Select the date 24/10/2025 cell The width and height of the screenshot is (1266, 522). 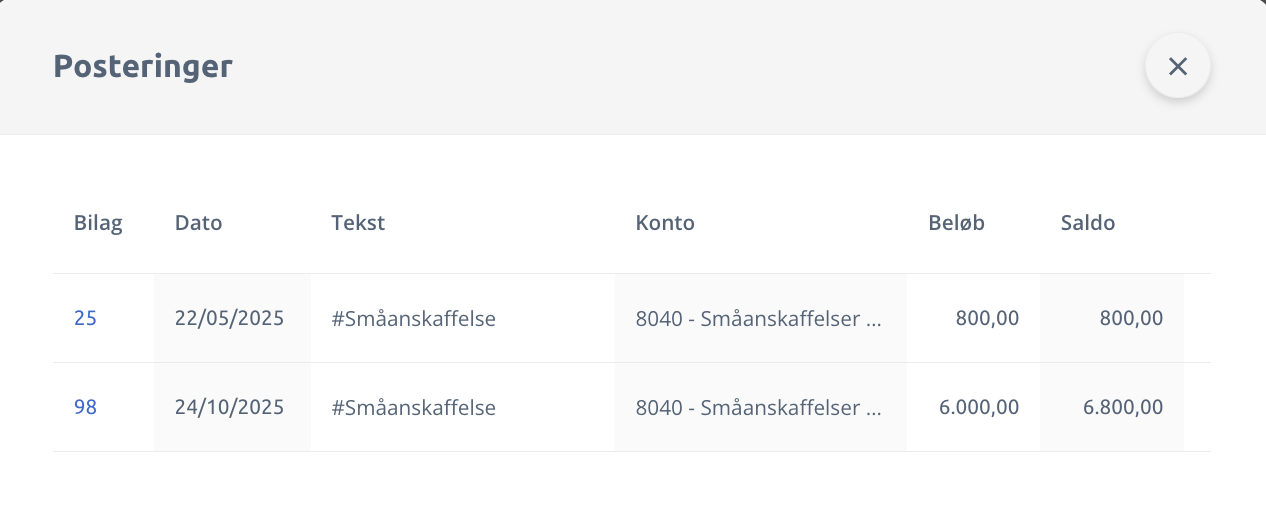(229, 408)
